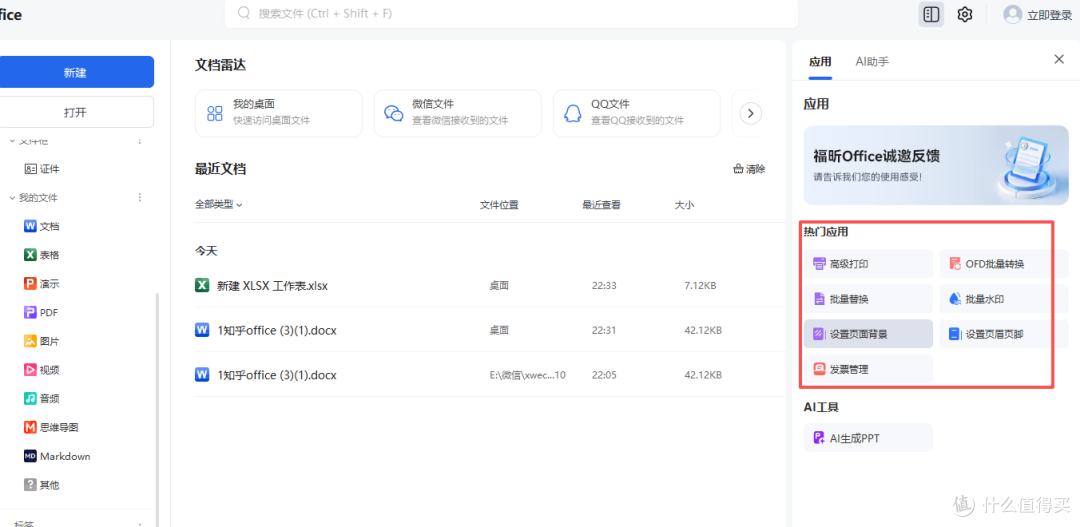
Task: Open the 我的文件 three-dot menu
Action: pyautogui.click(x=140, y=198)
